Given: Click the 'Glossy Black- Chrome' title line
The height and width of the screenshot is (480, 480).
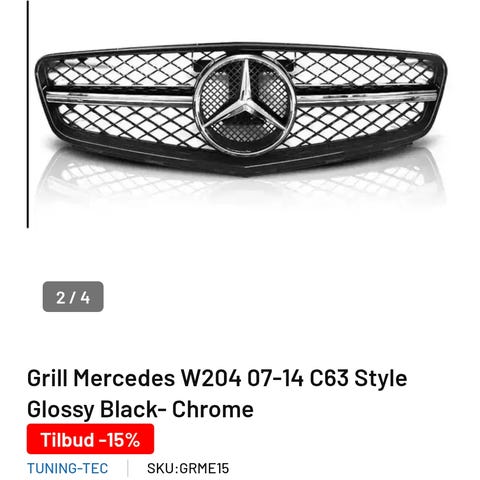Looking at the screenshot, I should [x=140, y=409].
